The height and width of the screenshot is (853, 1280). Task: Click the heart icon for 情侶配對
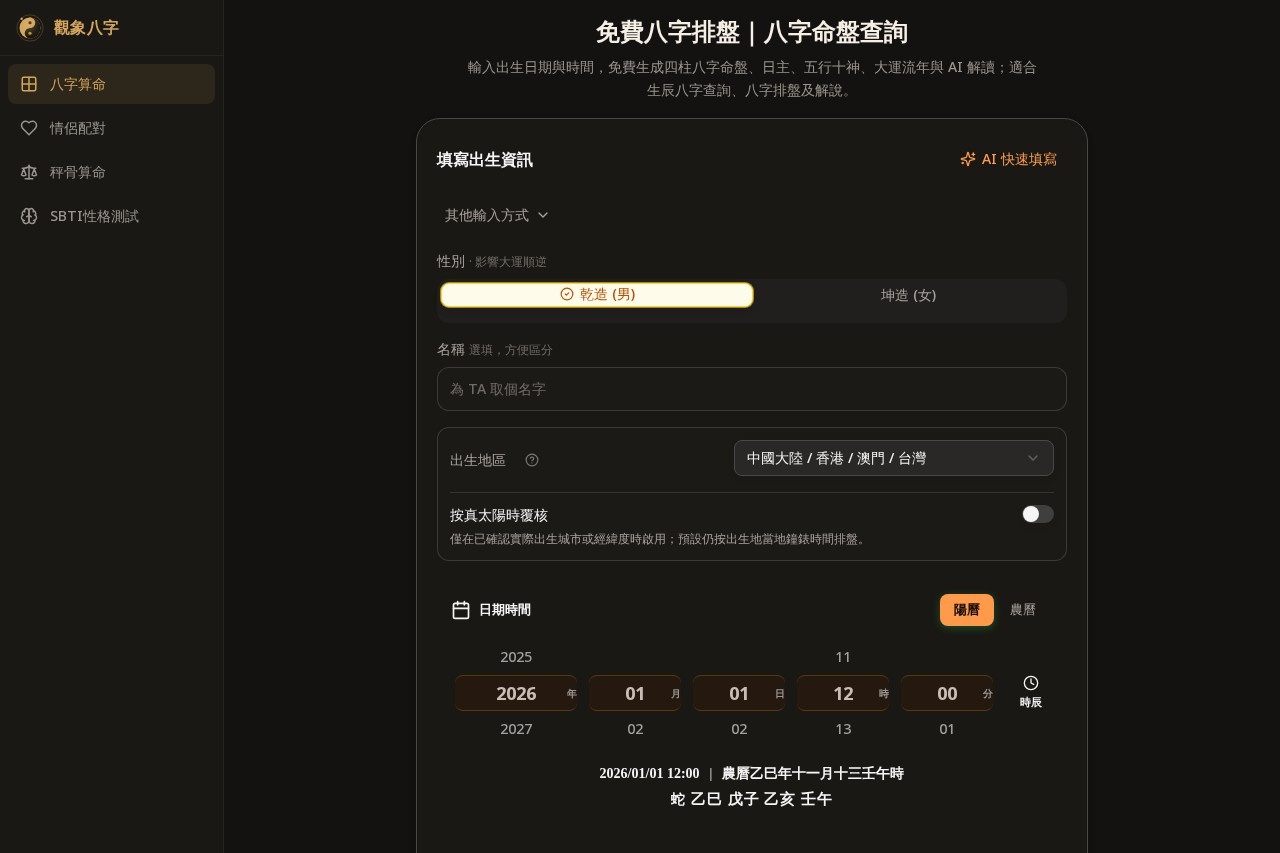point(29,128)
